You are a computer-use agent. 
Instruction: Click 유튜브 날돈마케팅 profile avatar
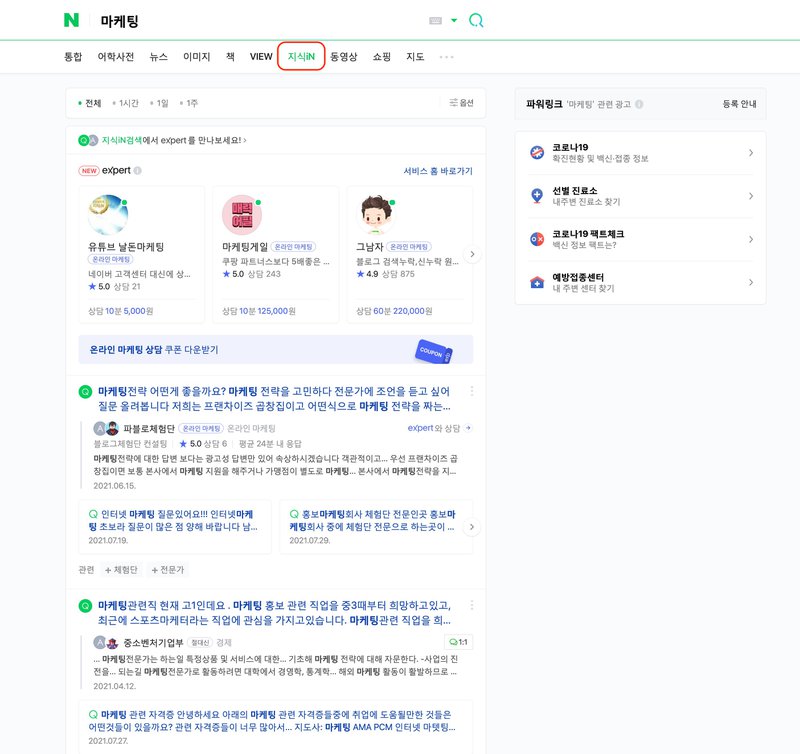tap(108, 214)
